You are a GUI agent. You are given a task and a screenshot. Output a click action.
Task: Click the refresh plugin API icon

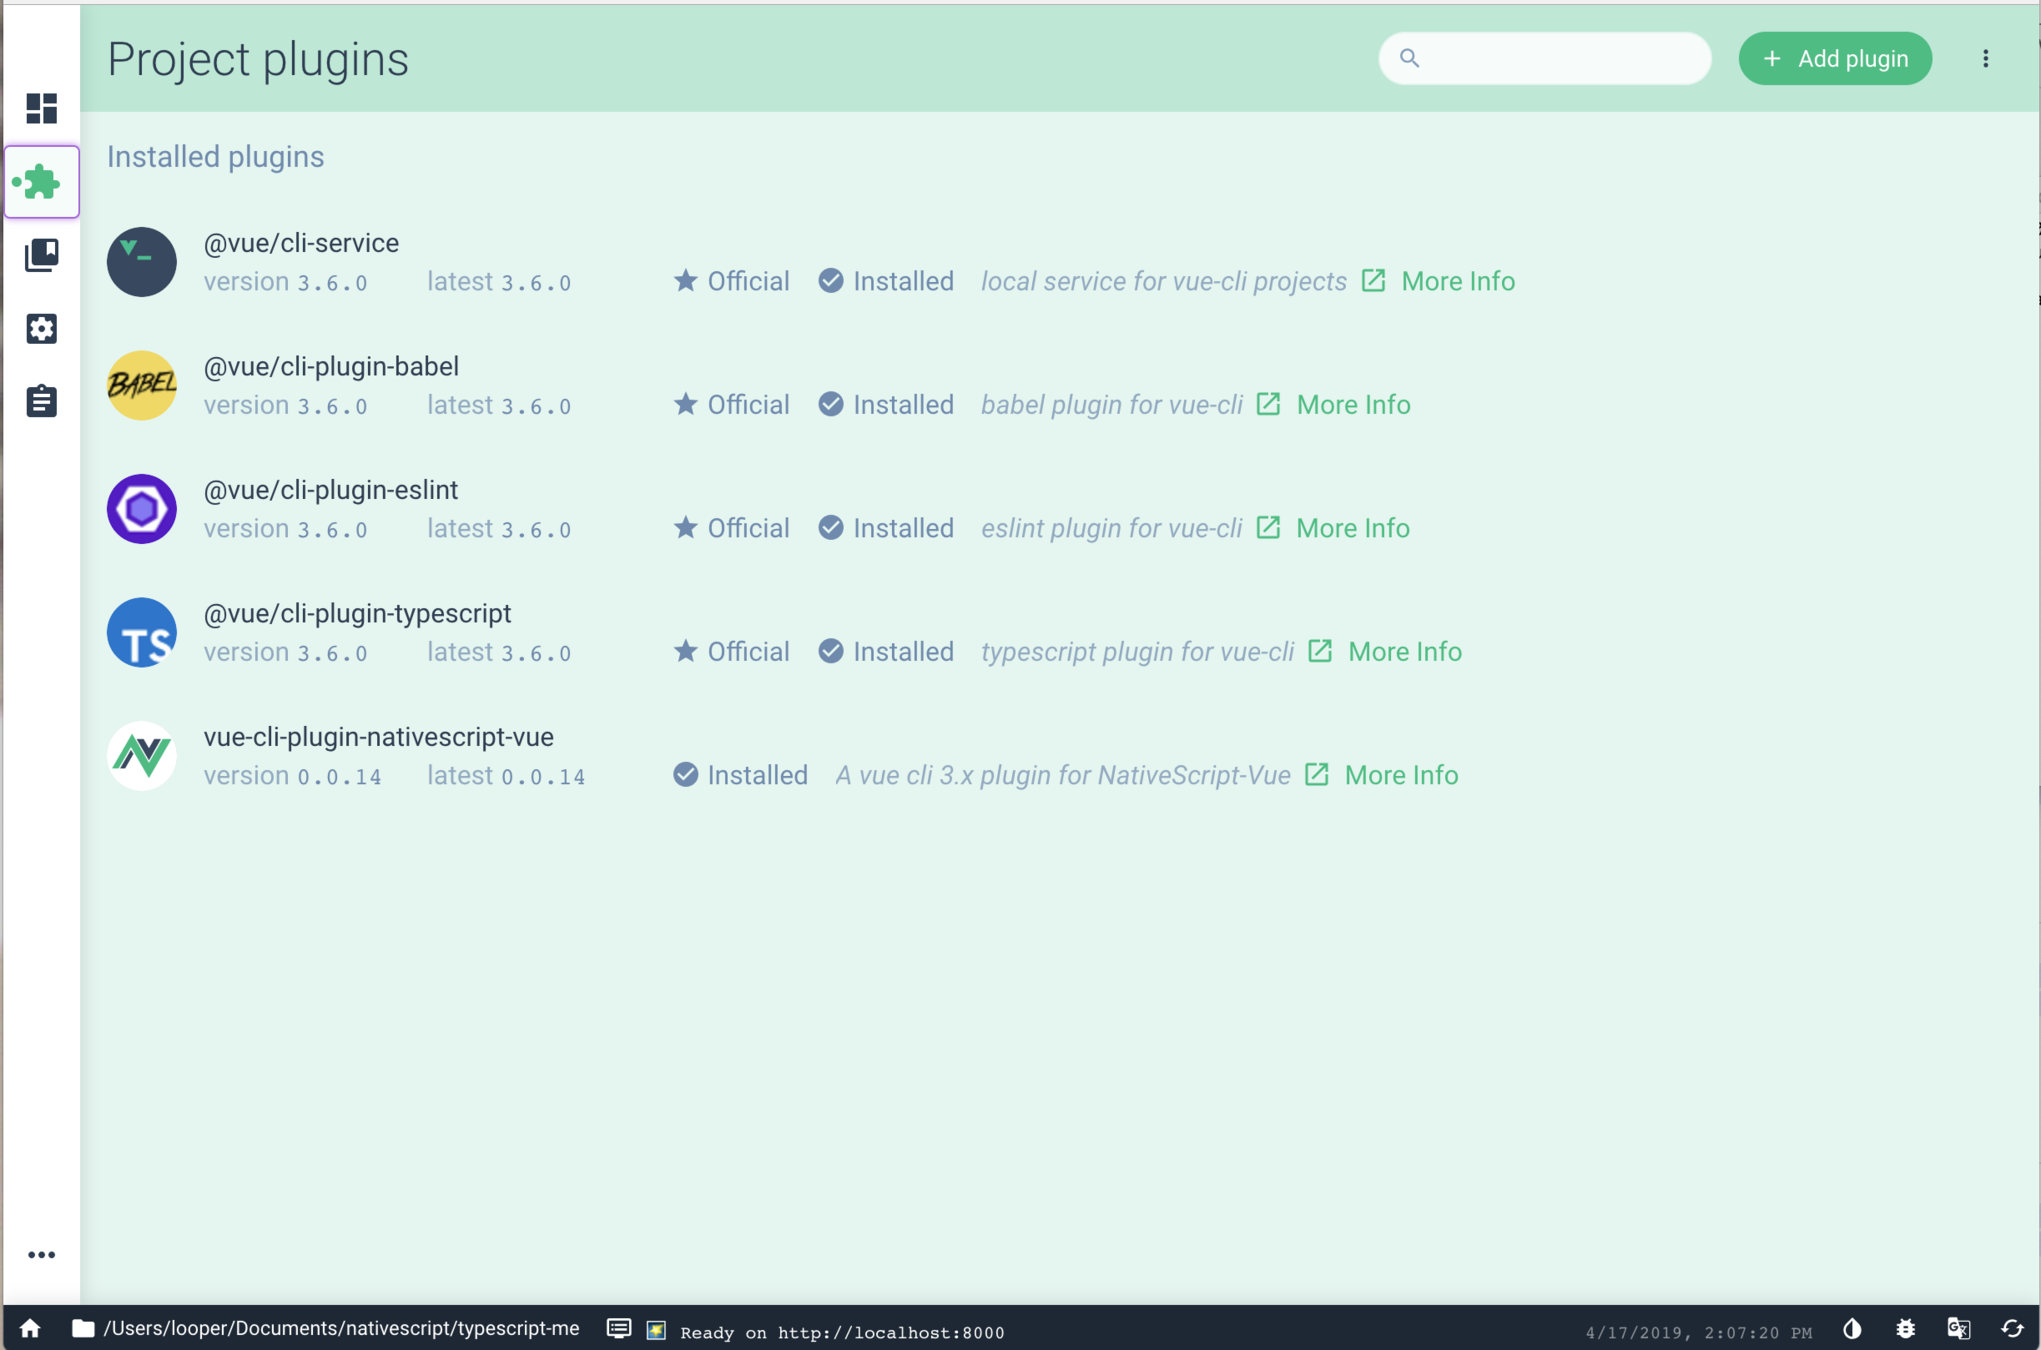(2012, 1329)
